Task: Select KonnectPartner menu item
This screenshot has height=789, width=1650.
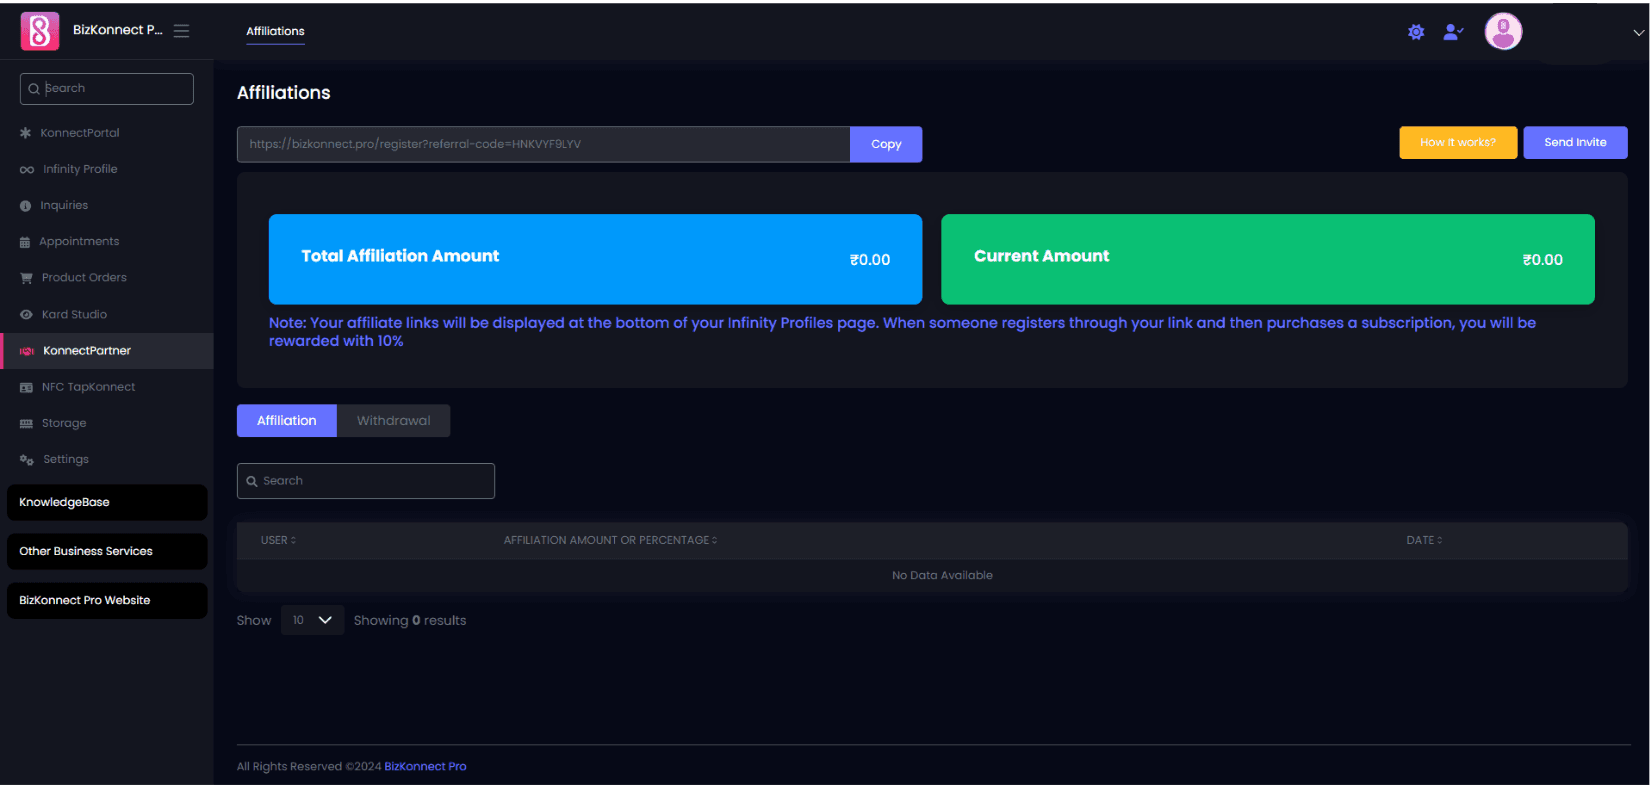Action: [x=107, y=351]
